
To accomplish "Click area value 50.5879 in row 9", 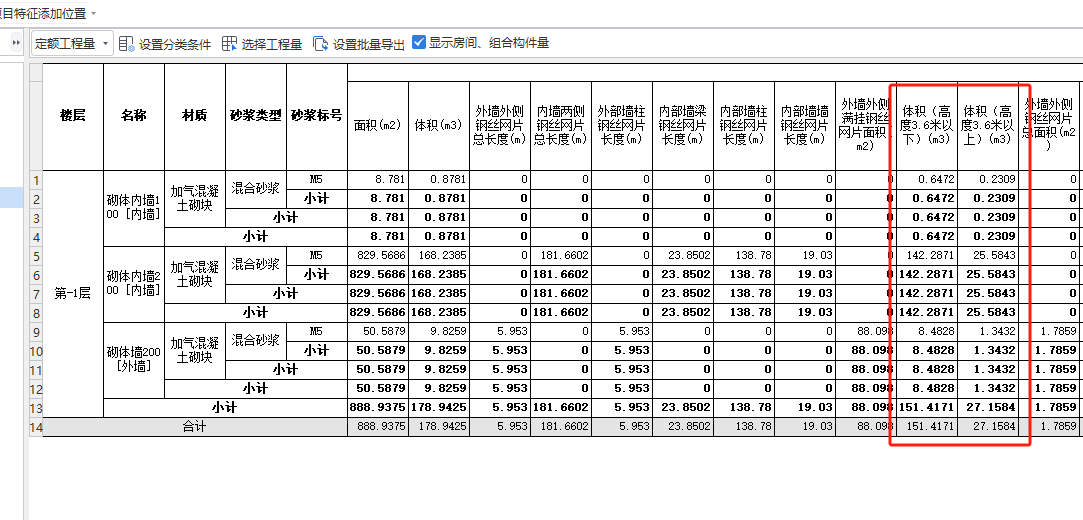I will tap(378, 331).
